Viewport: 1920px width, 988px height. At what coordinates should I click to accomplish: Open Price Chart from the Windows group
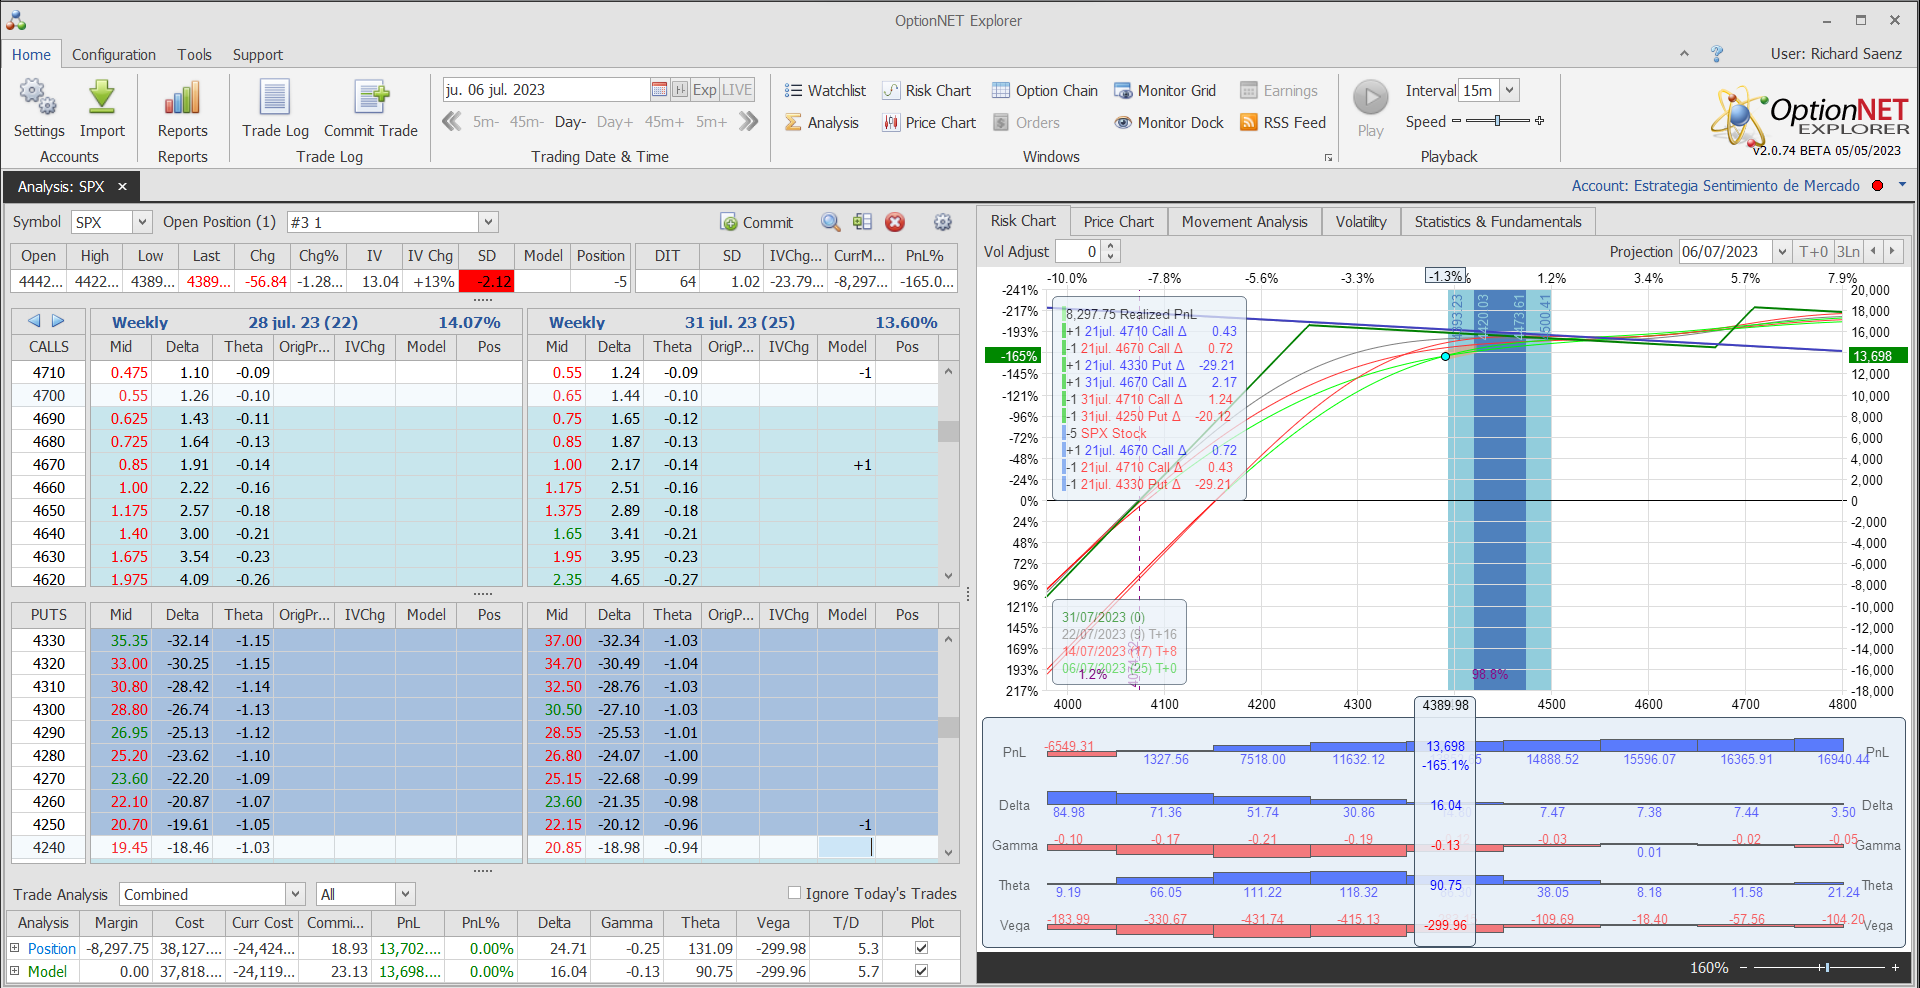tap(929, 122)
